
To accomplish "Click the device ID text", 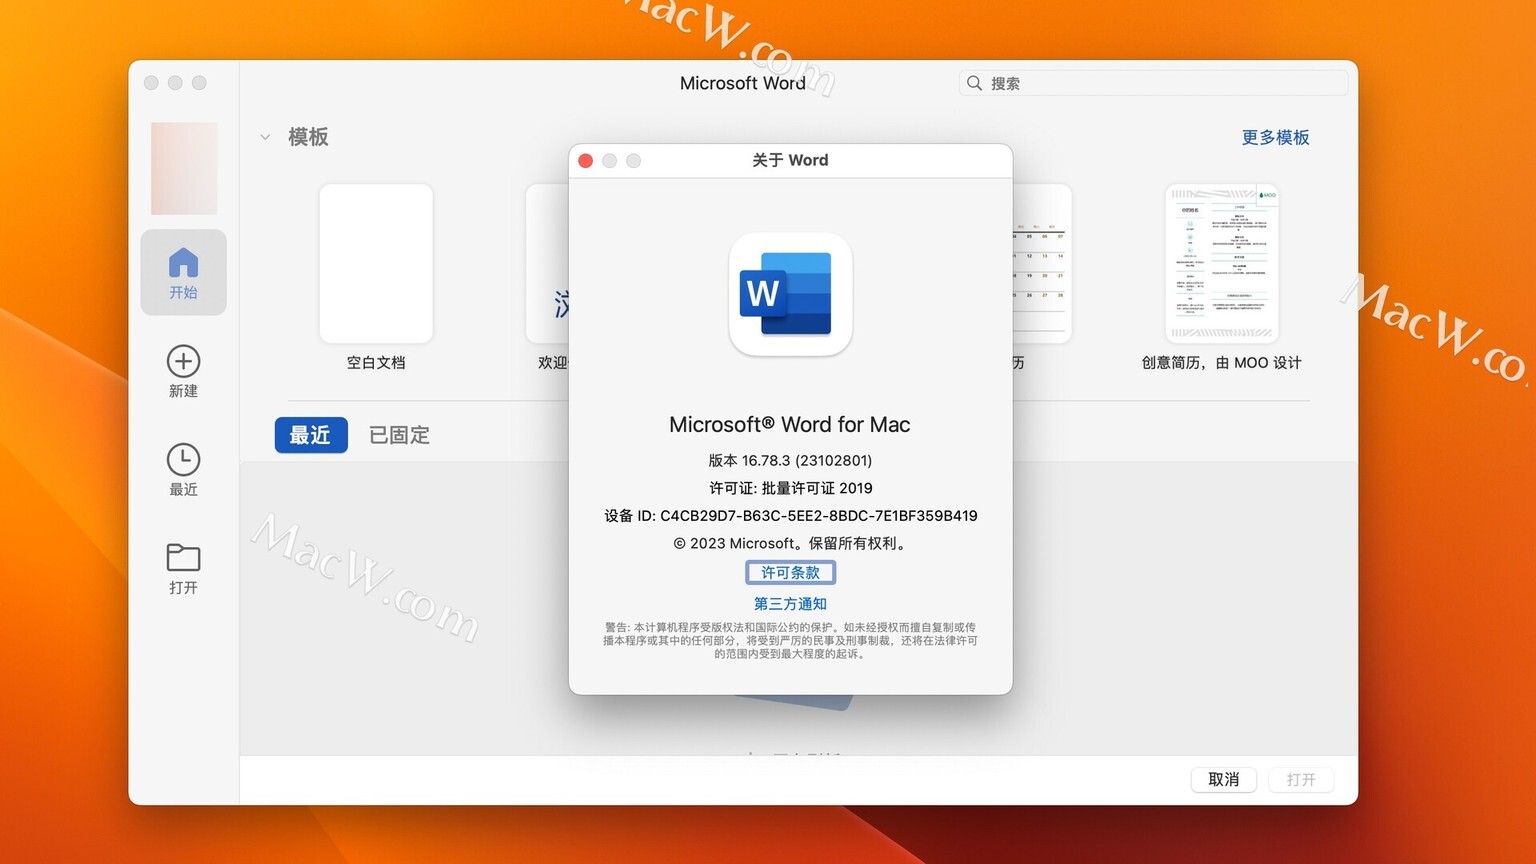I will [x=790, y=516].
